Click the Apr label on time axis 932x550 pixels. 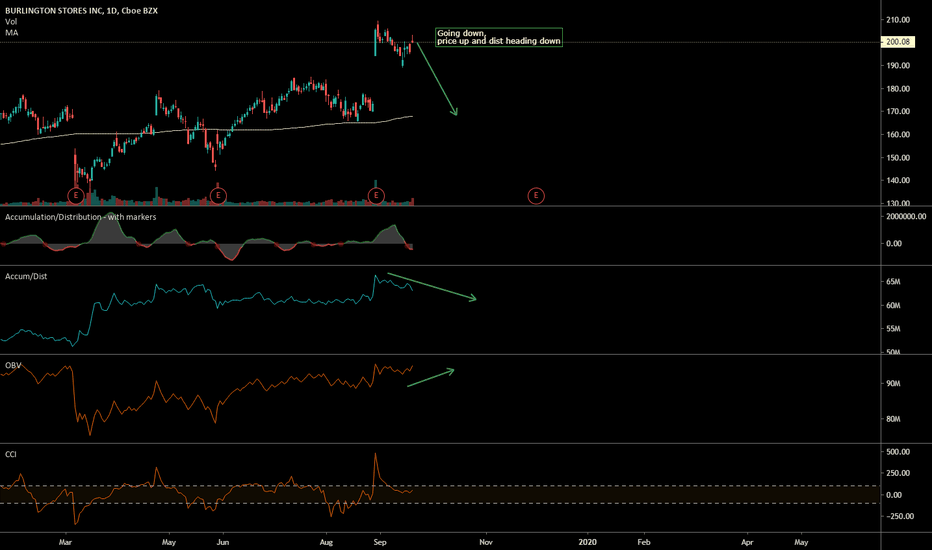click(x=747, y=542)
